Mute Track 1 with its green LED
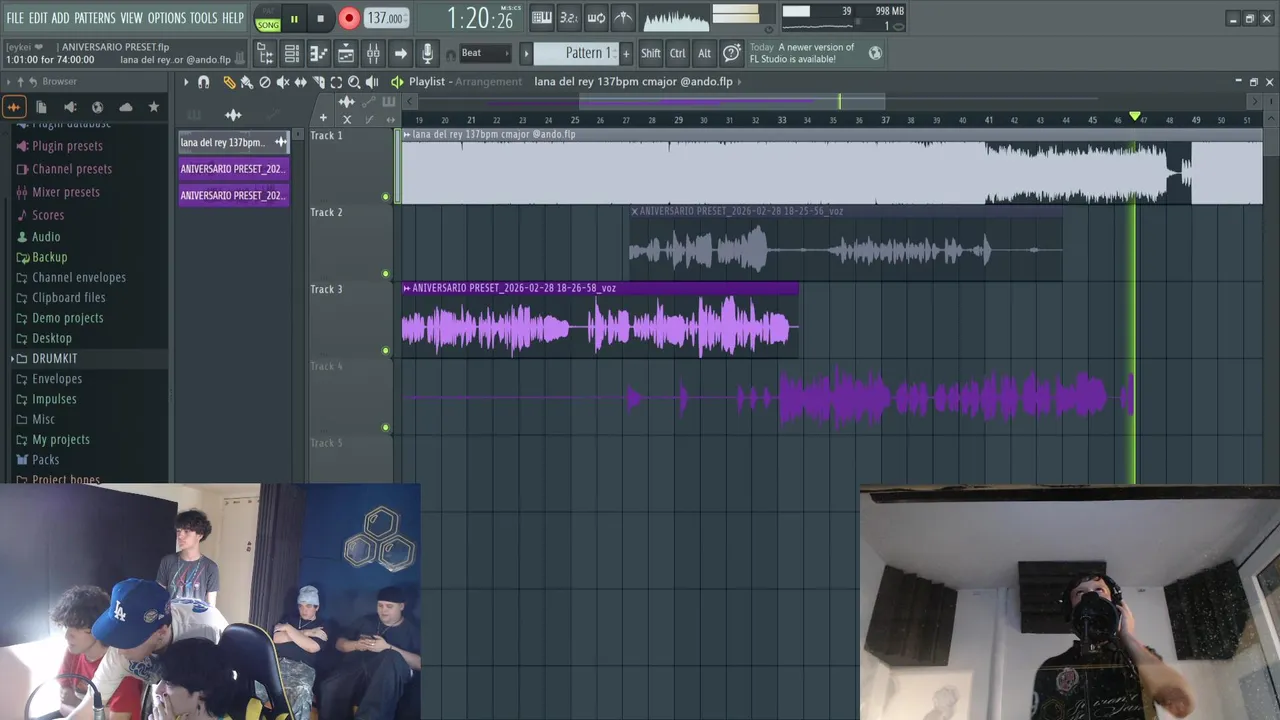The image size is (1280, 720). pyautogui.click(x=386, y=197)
